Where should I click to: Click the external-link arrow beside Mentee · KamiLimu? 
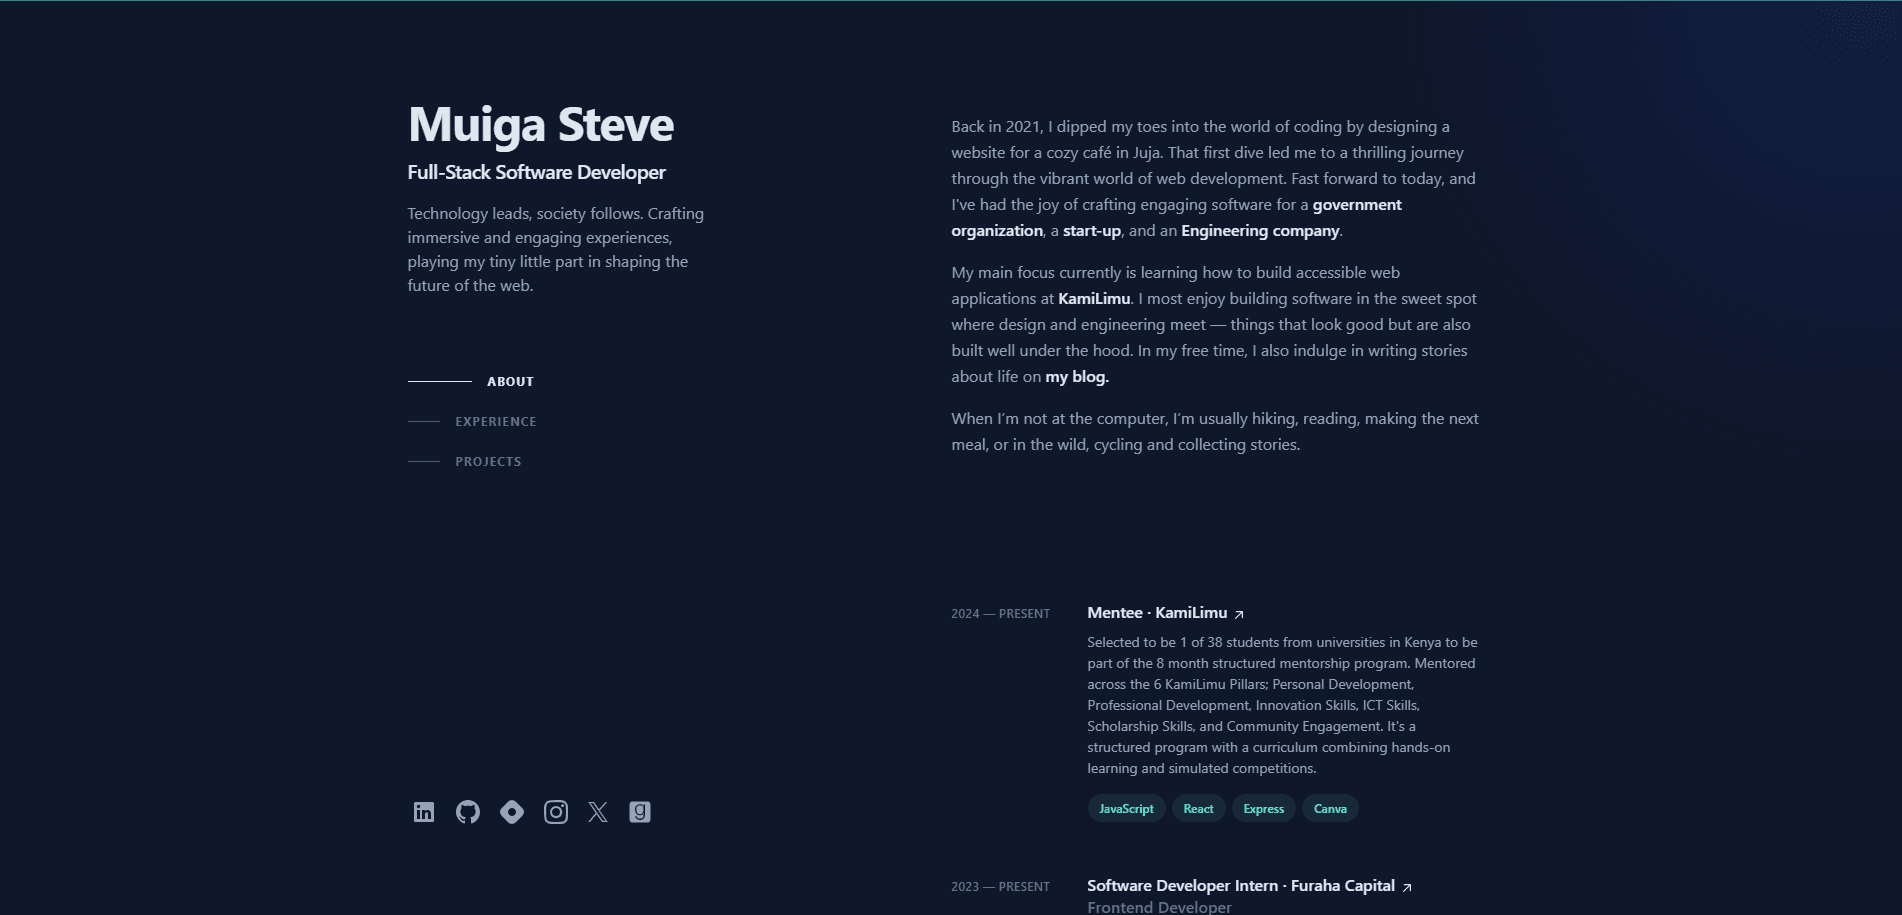(1239, 614)
